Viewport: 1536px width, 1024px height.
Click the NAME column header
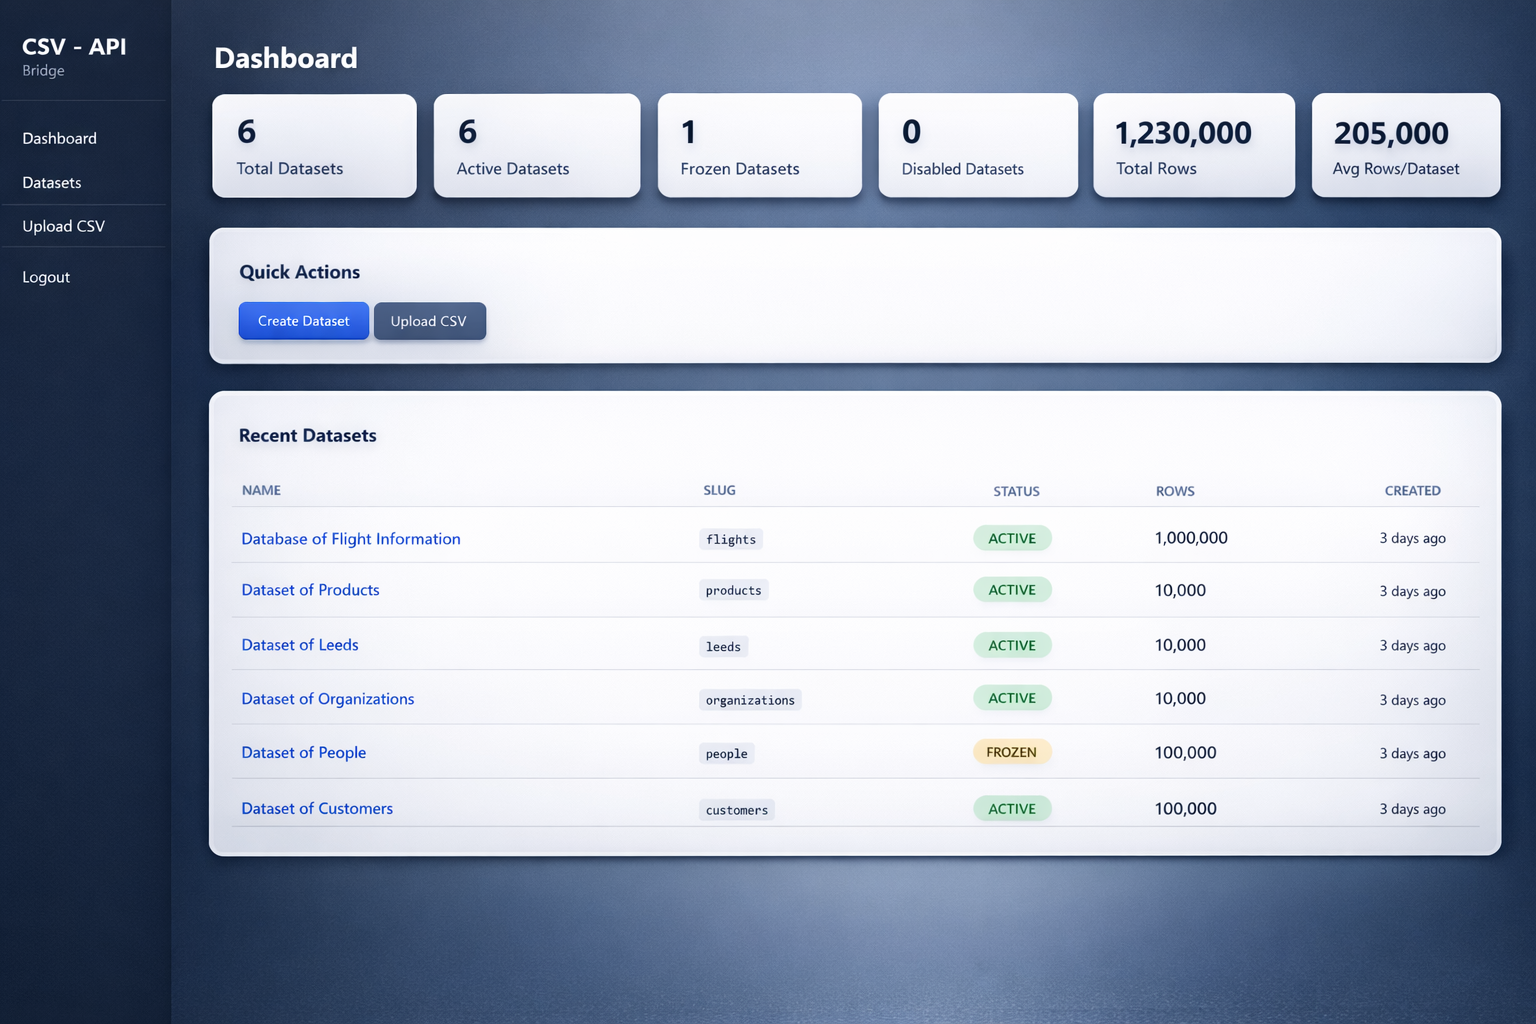(x=261, y=490)
